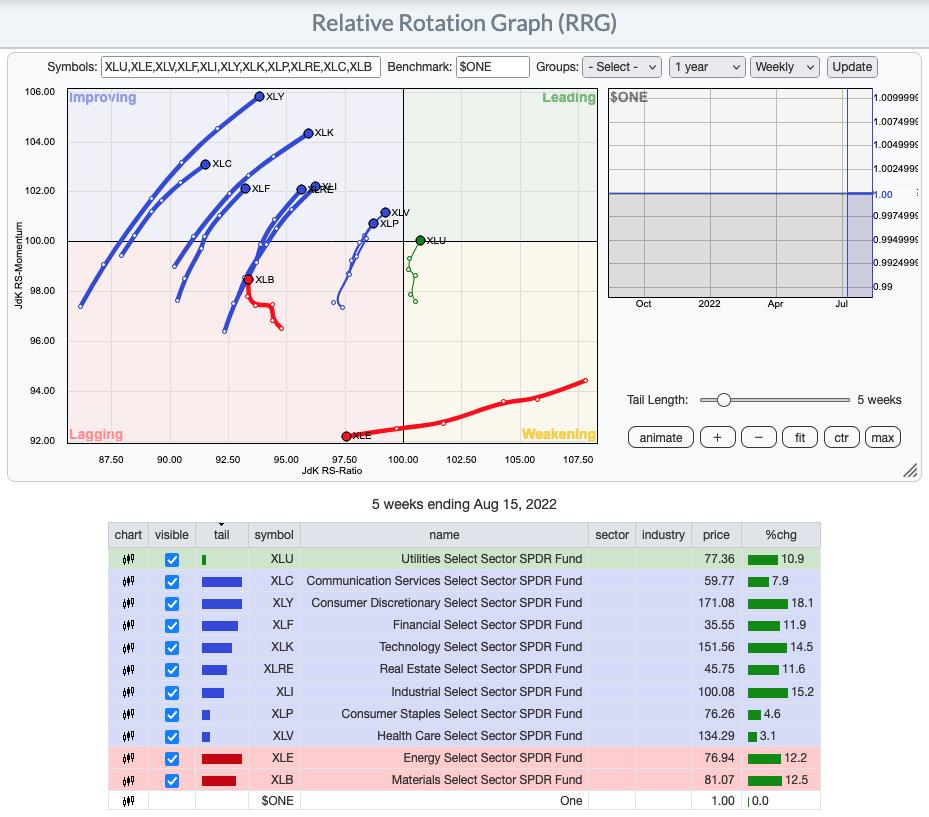Open the Groups Select dropdown
Viewport: 929px width, 817px height.
[x=622, y=67]
